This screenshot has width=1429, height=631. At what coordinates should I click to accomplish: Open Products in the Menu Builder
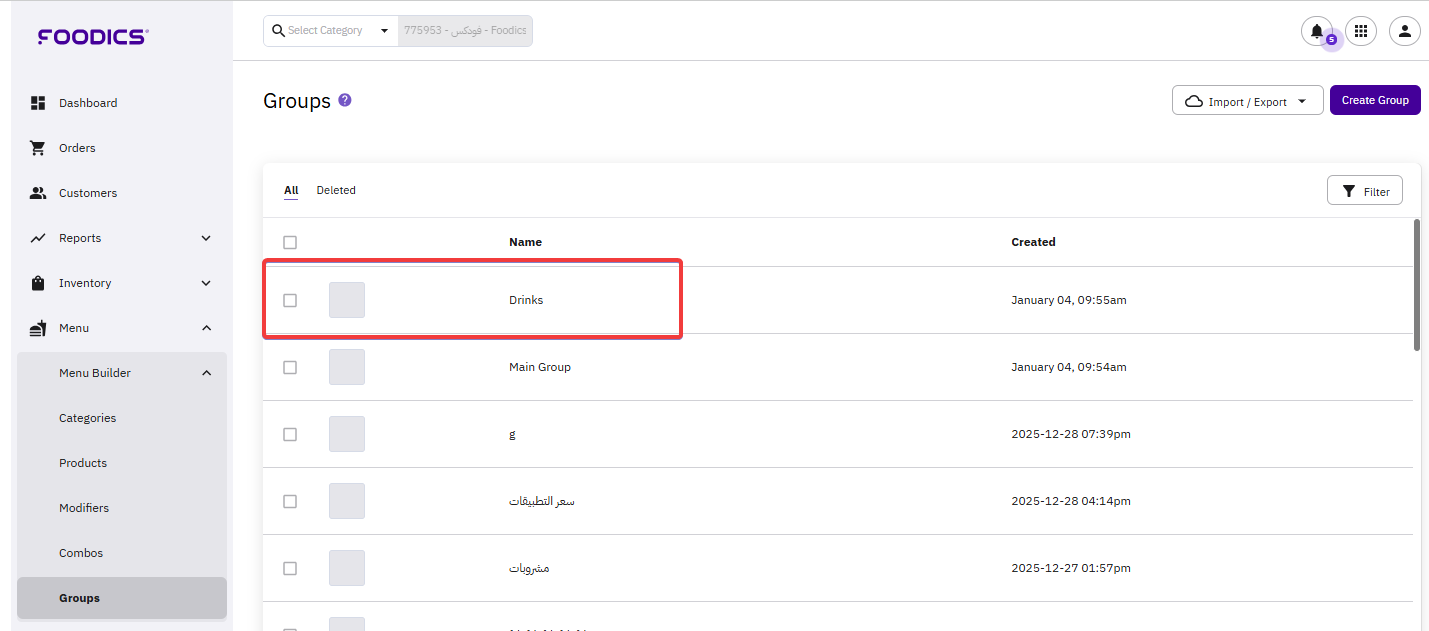83,463
